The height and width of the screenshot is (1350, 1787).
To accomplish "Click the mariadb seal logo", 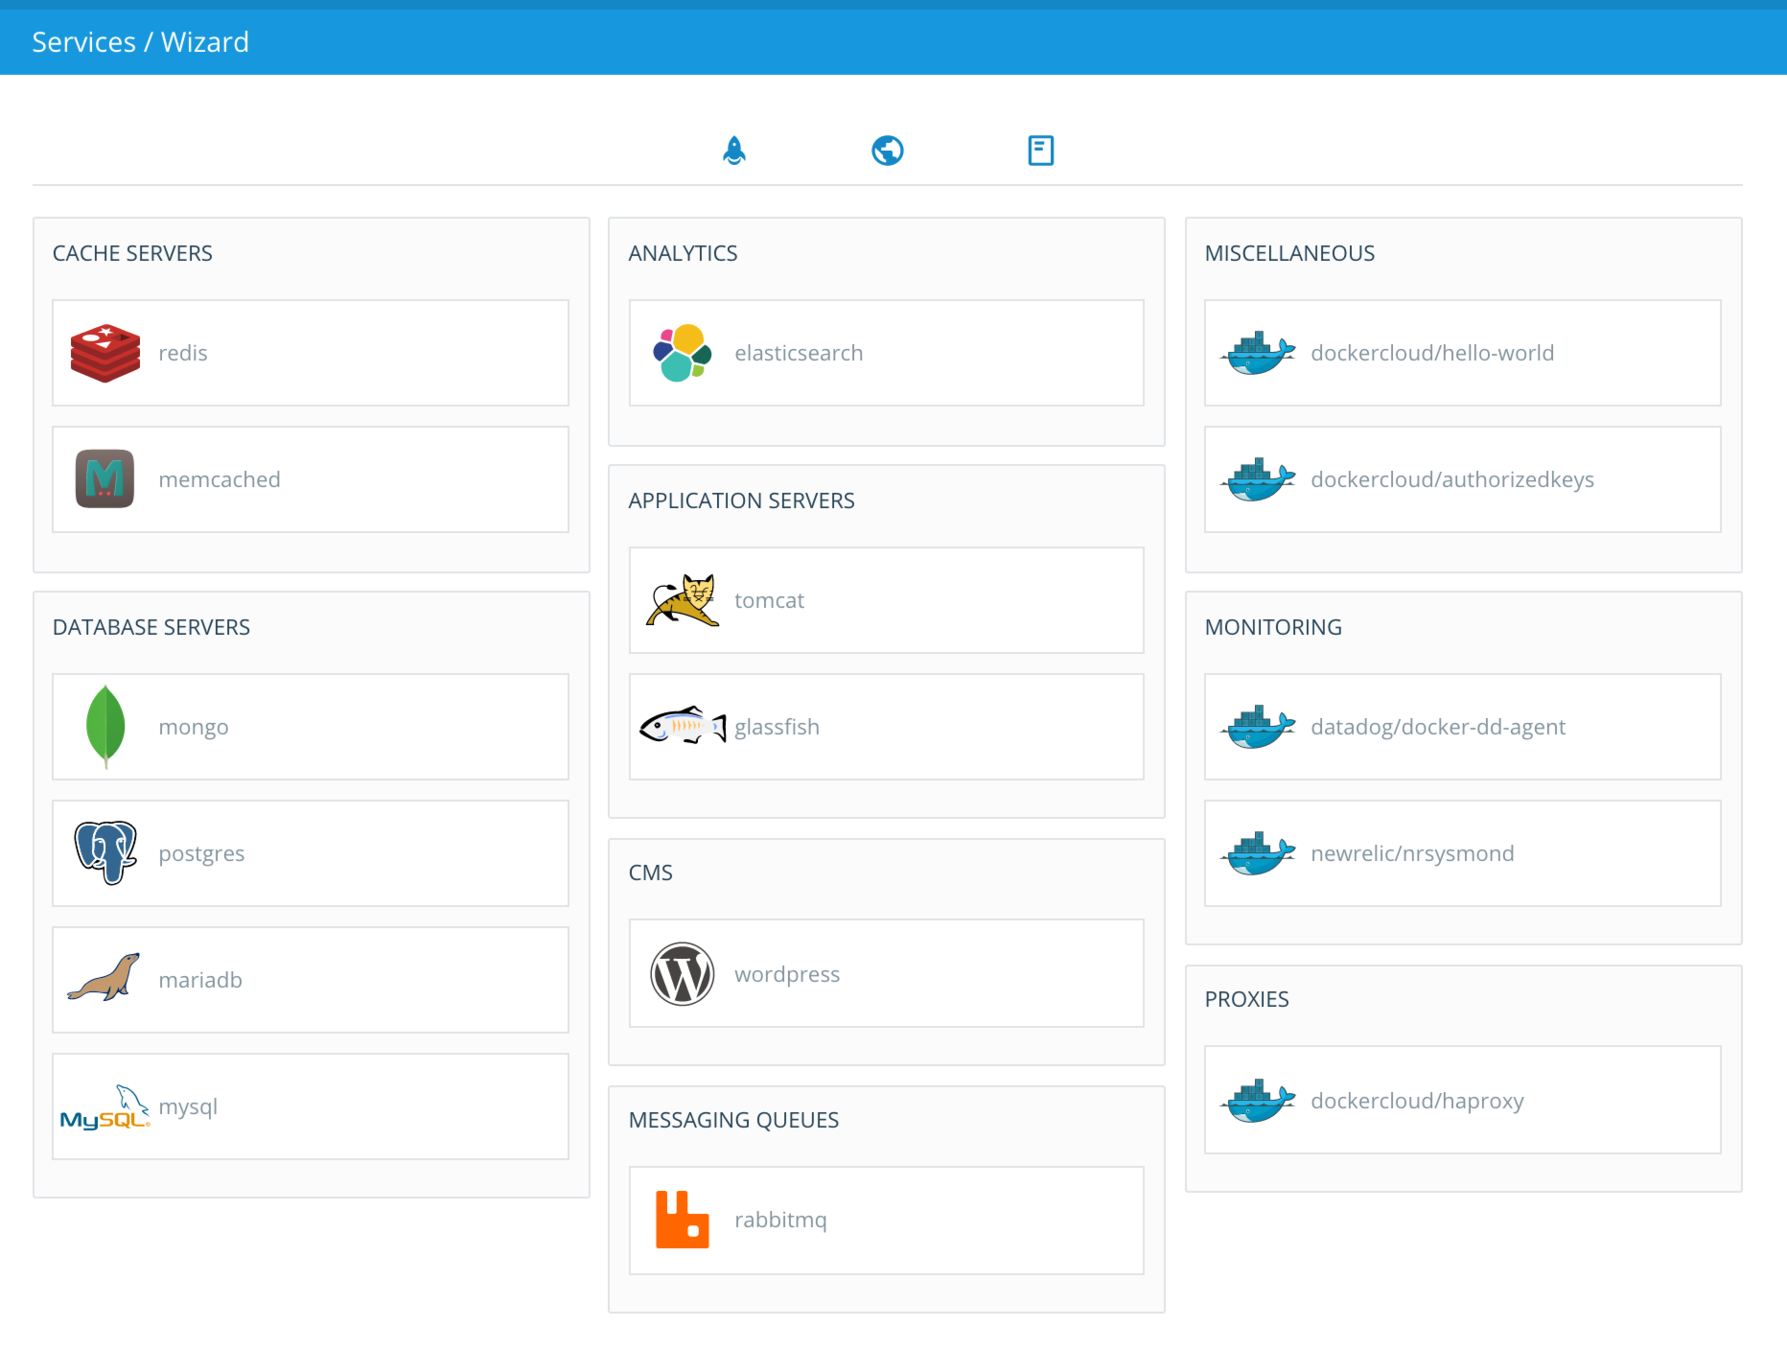I will click(104, 978).
